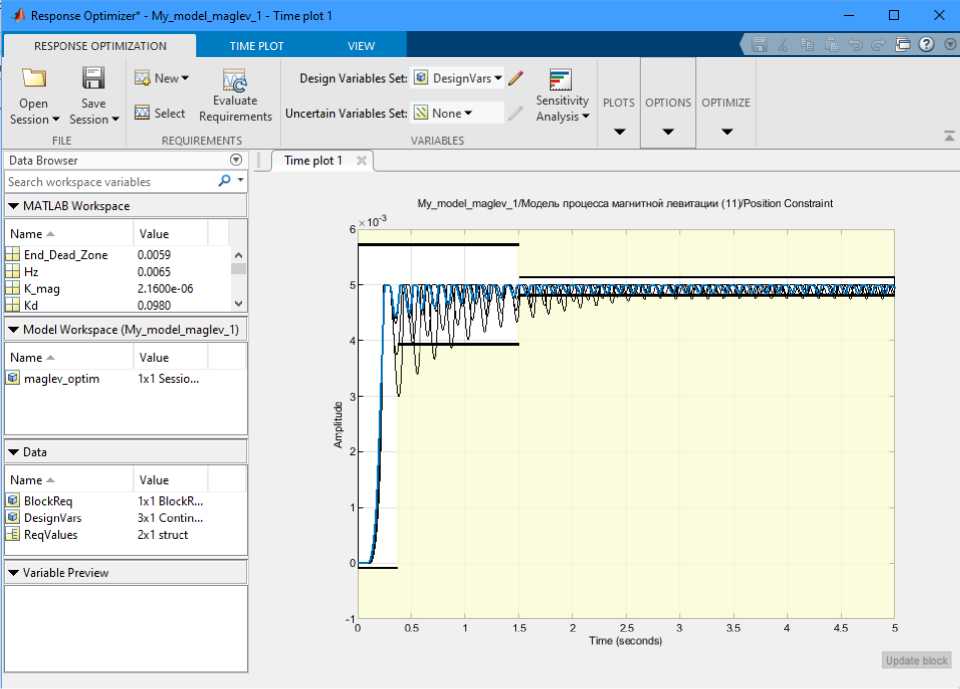Screen dimensions: 960x689
Task: Collapse the Variable Preview section
Action: tap(13, 573)
